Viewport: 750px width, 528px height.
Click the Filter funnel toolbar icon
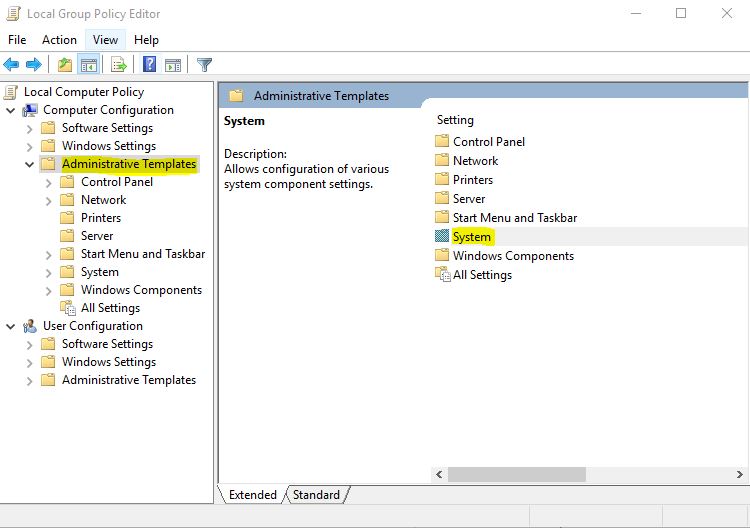(204, 64)
